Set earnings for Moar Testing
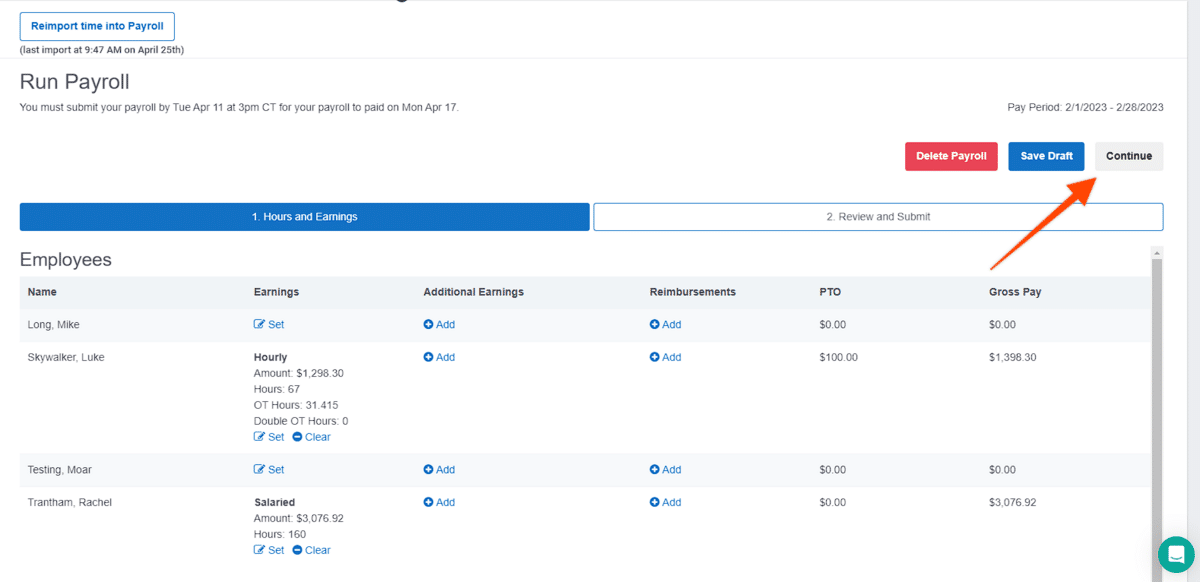 [269, 470]
